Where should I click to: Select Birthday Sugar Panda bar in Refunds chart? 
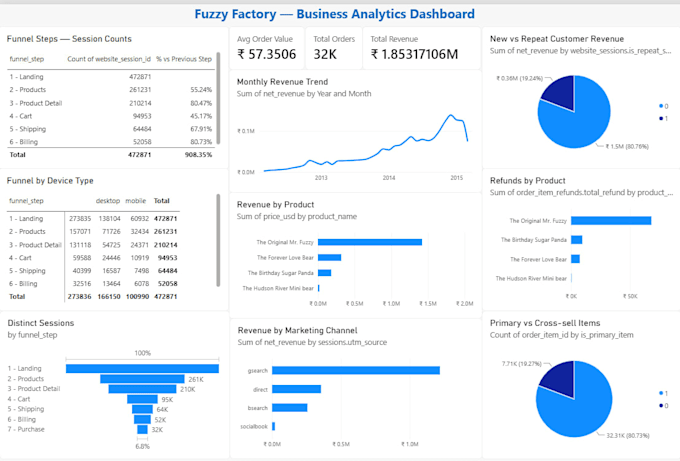pos(576,240)
